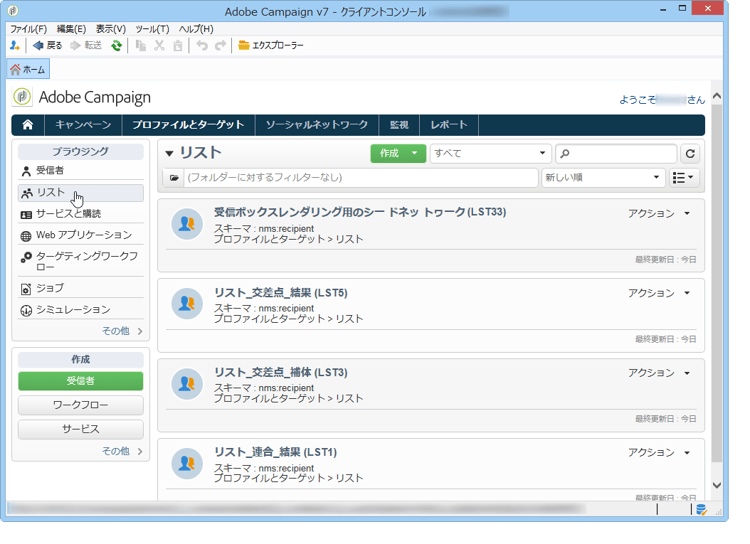
Task: Click the サービス create button
Action: tap(80, 429)
